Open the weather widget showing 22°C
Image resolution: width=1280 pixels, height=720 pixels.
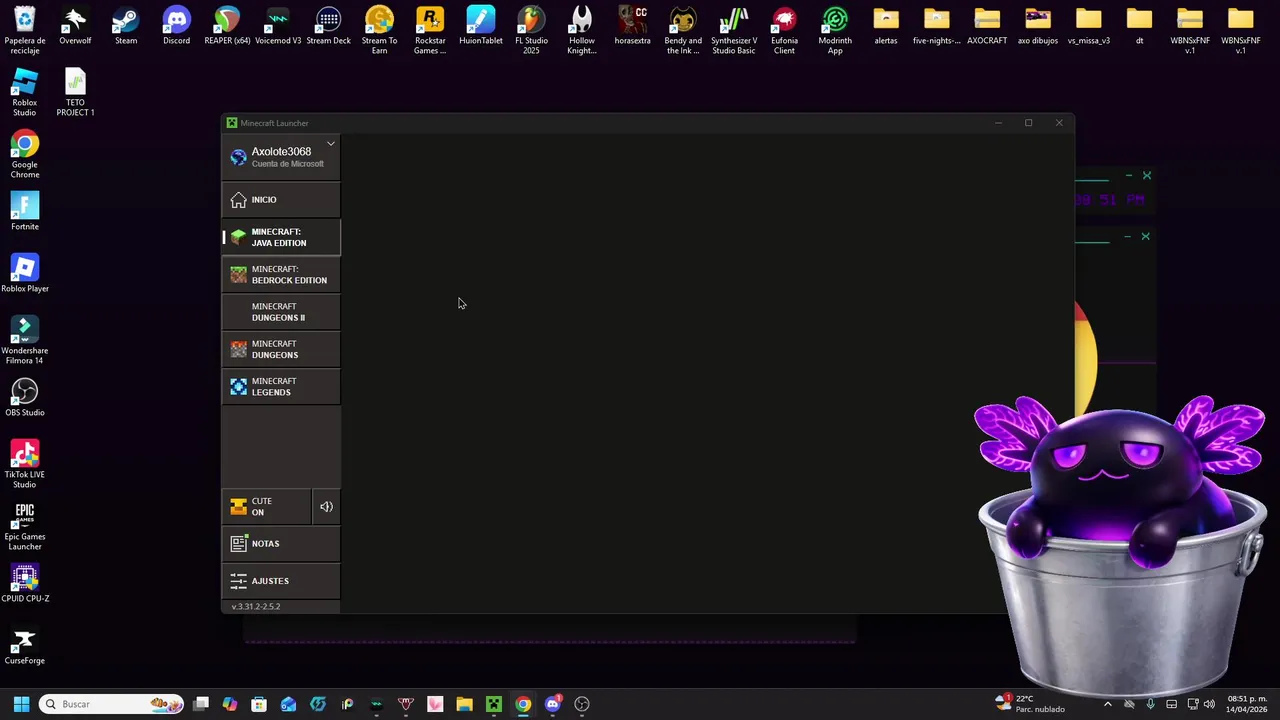click(x=1030, y=704)
